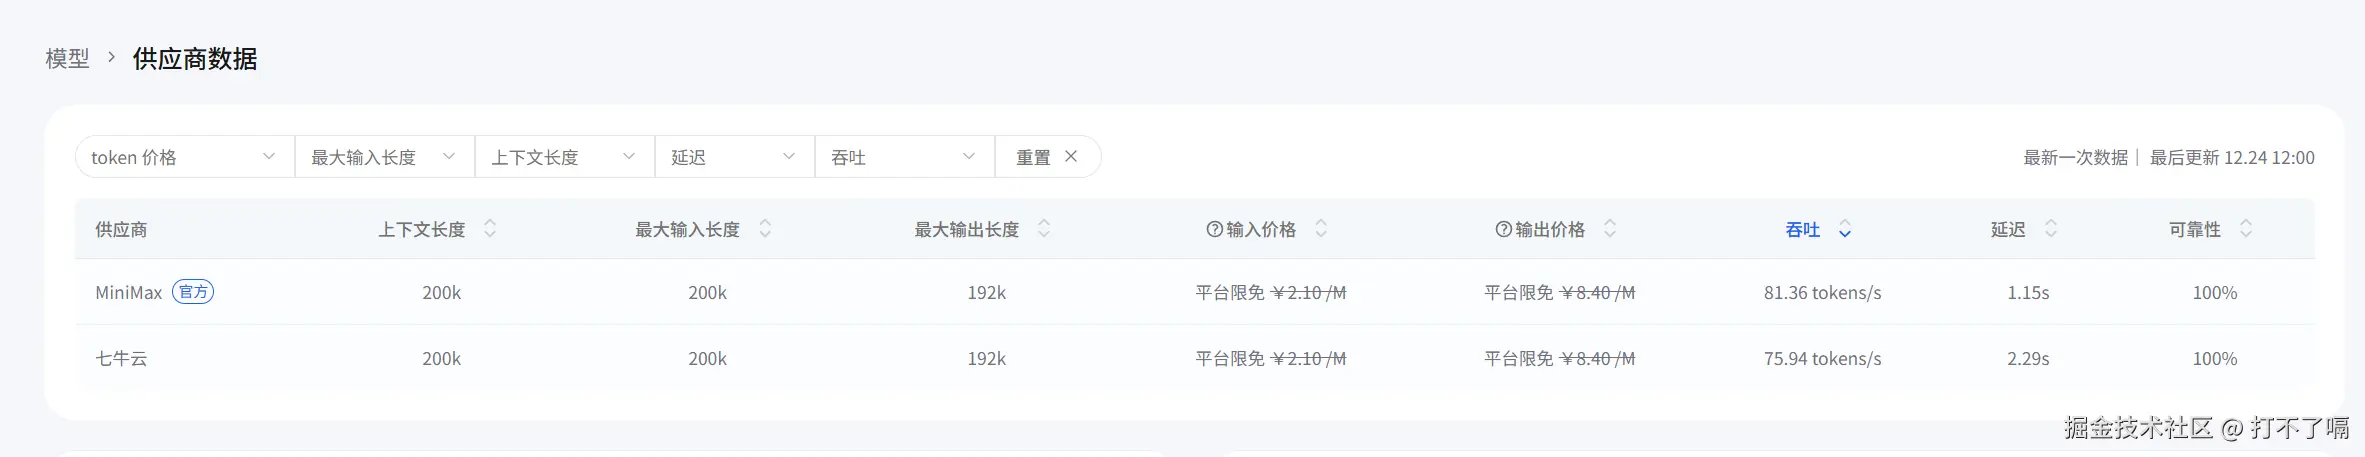2365x457 pixels.
Task: Open the token 价格 filter dropdown
Action: [184, 157]
